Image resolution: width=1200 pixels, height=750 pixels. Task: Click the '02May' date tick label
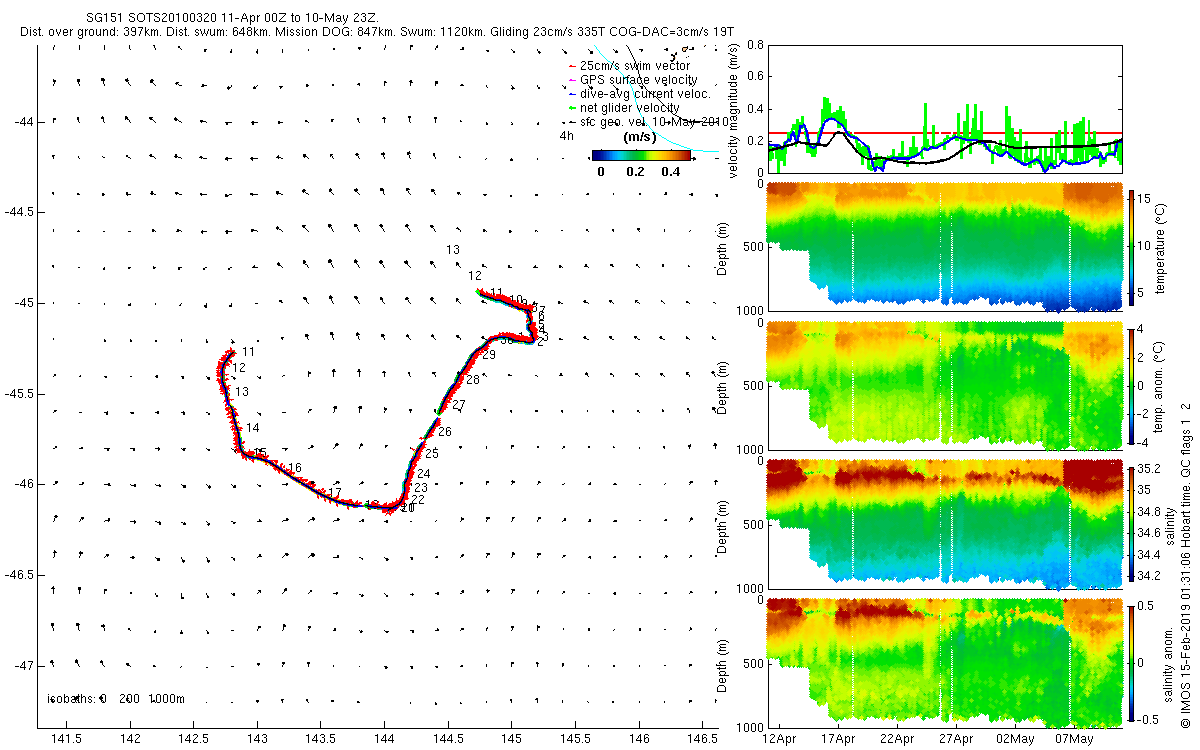(1015, 739)
